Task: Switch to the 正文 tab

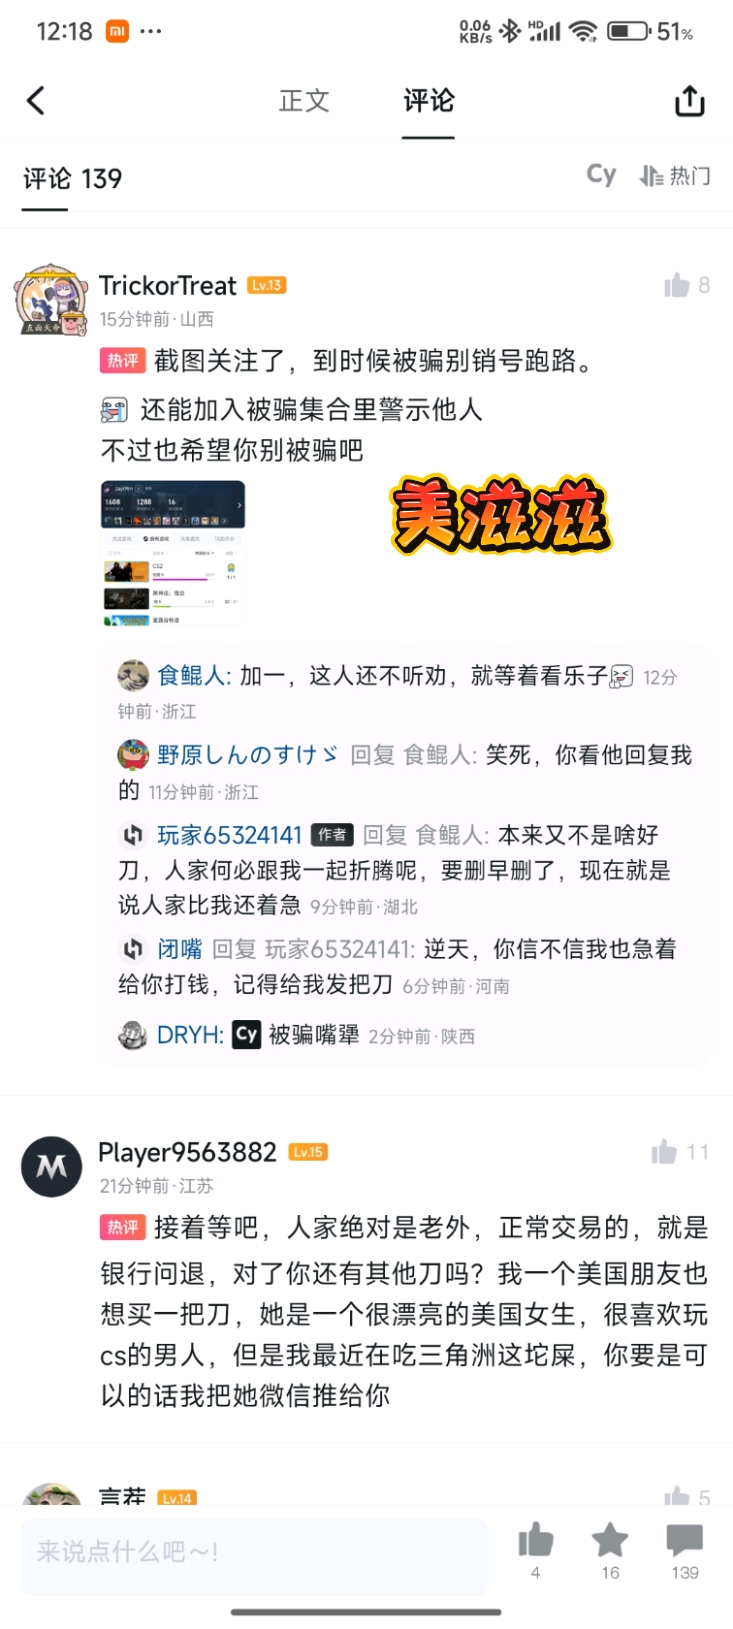Action: click(304, 100)
